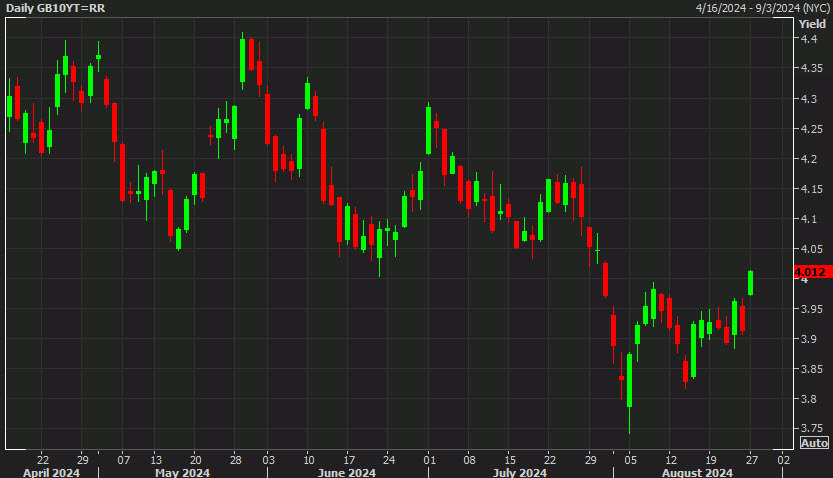Click the 3.75 yield axis tick
Image resolution: width=833 pixels, height=478 pixels.
(x=809, y=429)
